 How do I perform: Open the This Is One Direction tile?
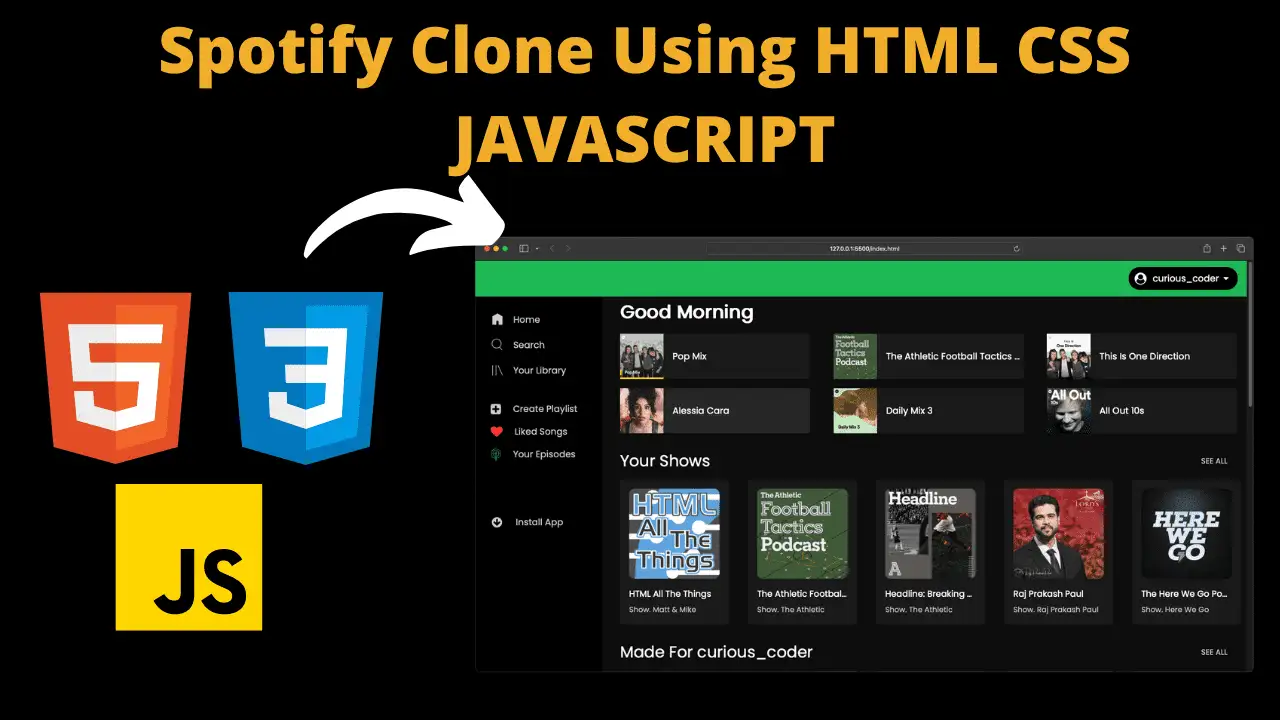click(1142, 356)
